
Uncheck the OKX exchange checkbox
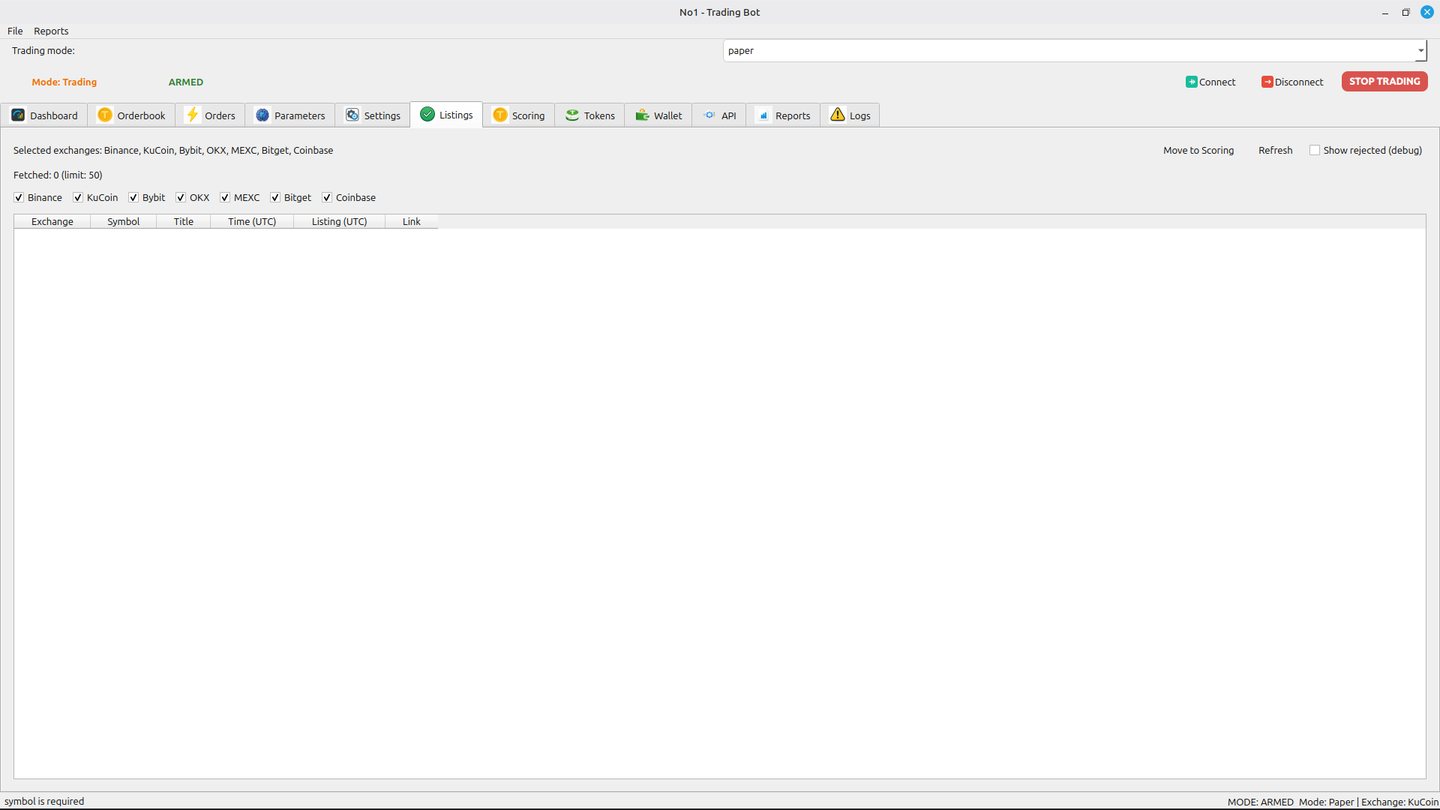click(x=181, y=197)
